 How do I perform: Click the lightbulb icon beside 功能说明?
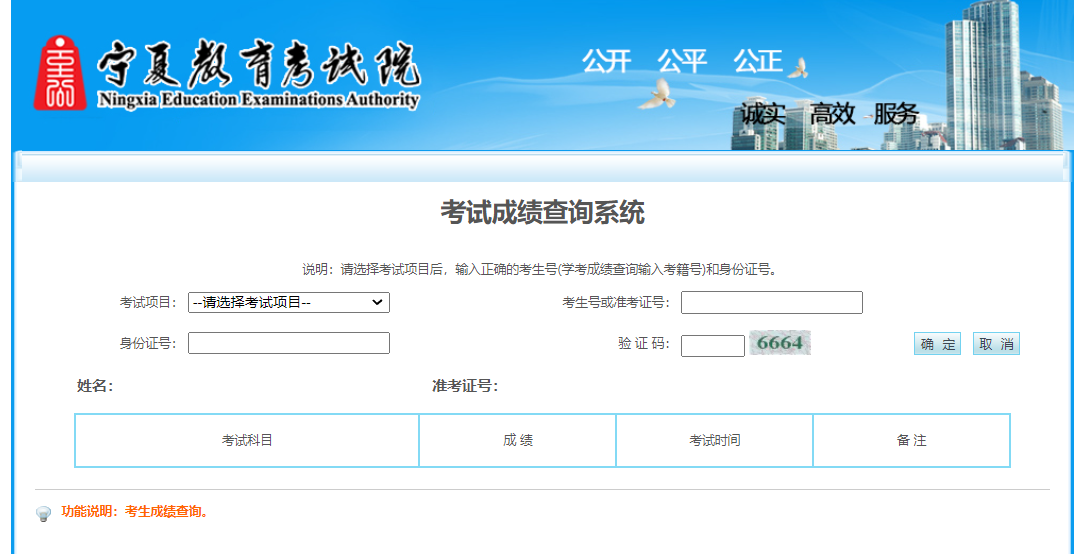pos(44,514)
